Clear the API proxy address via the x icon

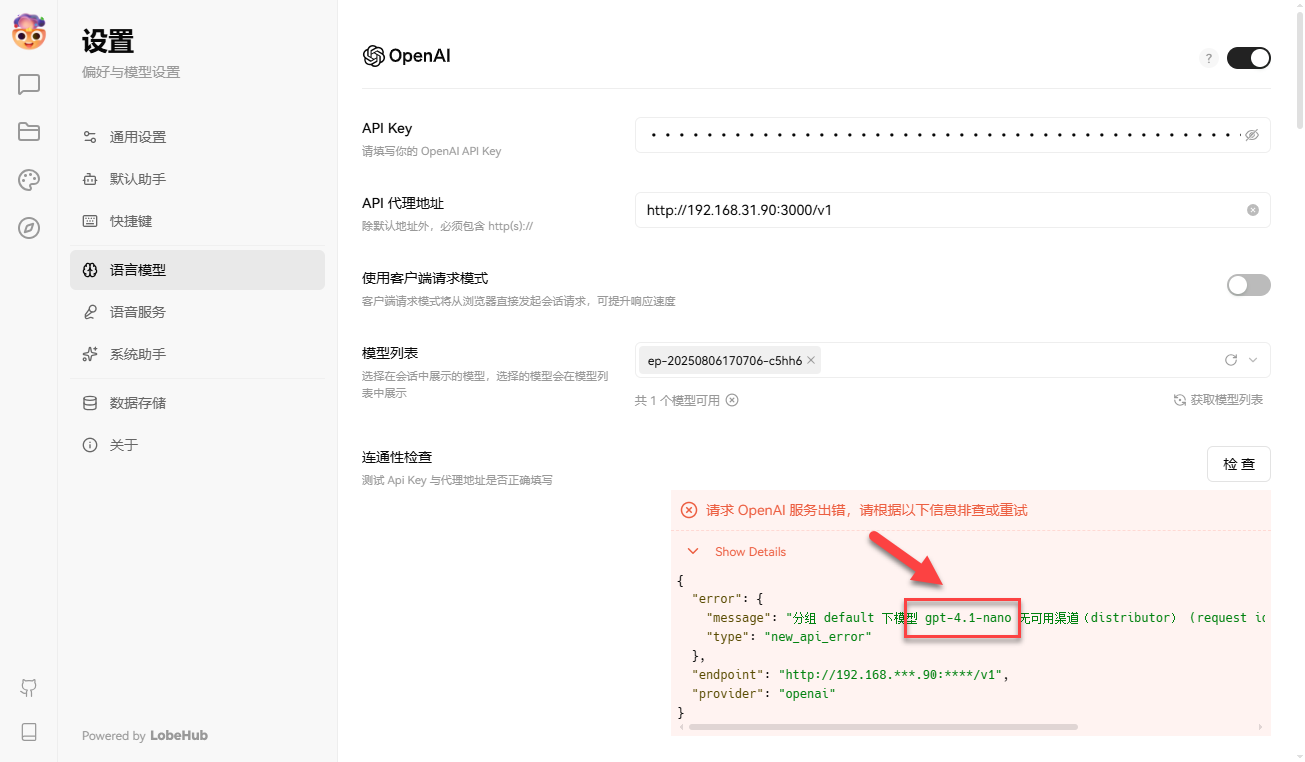click(x=1252, y=210)
